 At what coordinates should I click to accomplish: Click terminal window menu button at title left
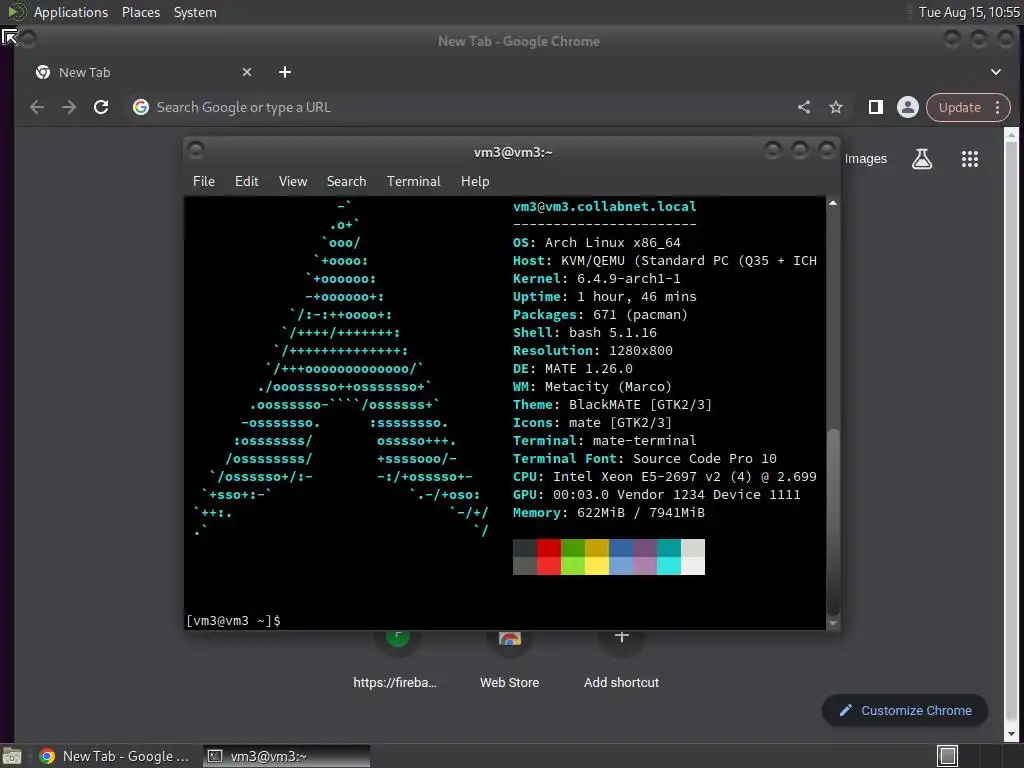click(x=195, y=150)
